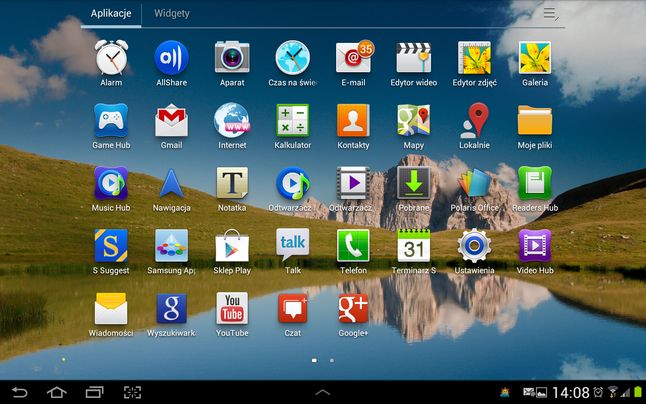Tap the picture notification icon in status bar

(541, 393)
